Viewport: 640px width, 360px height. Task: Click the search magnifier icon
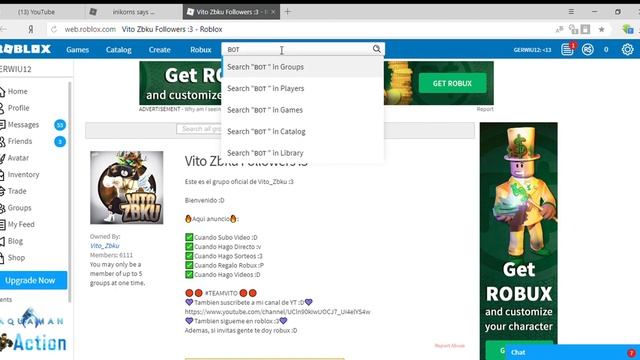[376, 49]
